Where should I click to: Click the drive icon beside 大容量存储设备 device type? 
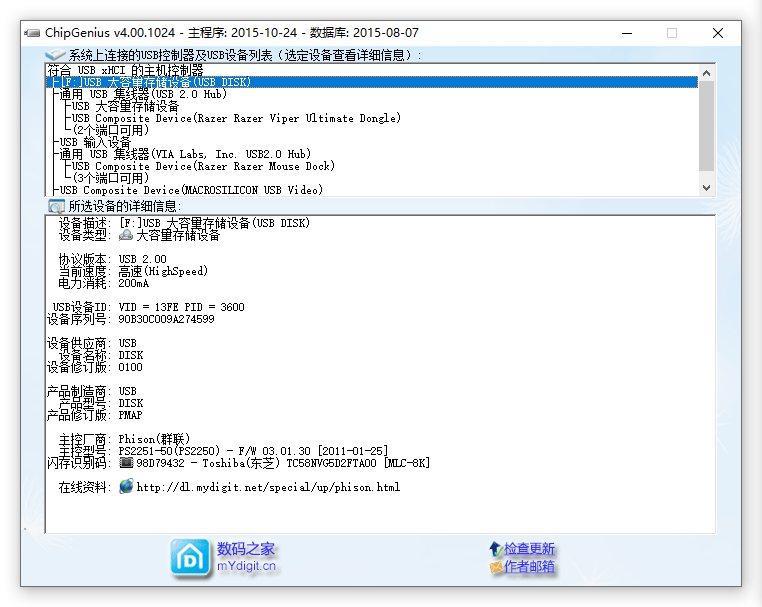pyautogui.click(x=126, y=236)
